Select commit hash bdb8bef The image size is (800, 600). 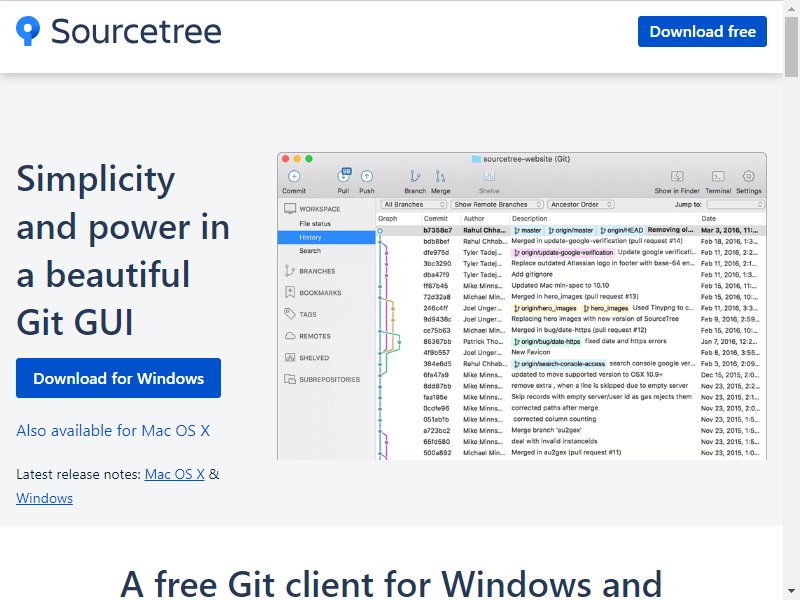pos(436,241)
